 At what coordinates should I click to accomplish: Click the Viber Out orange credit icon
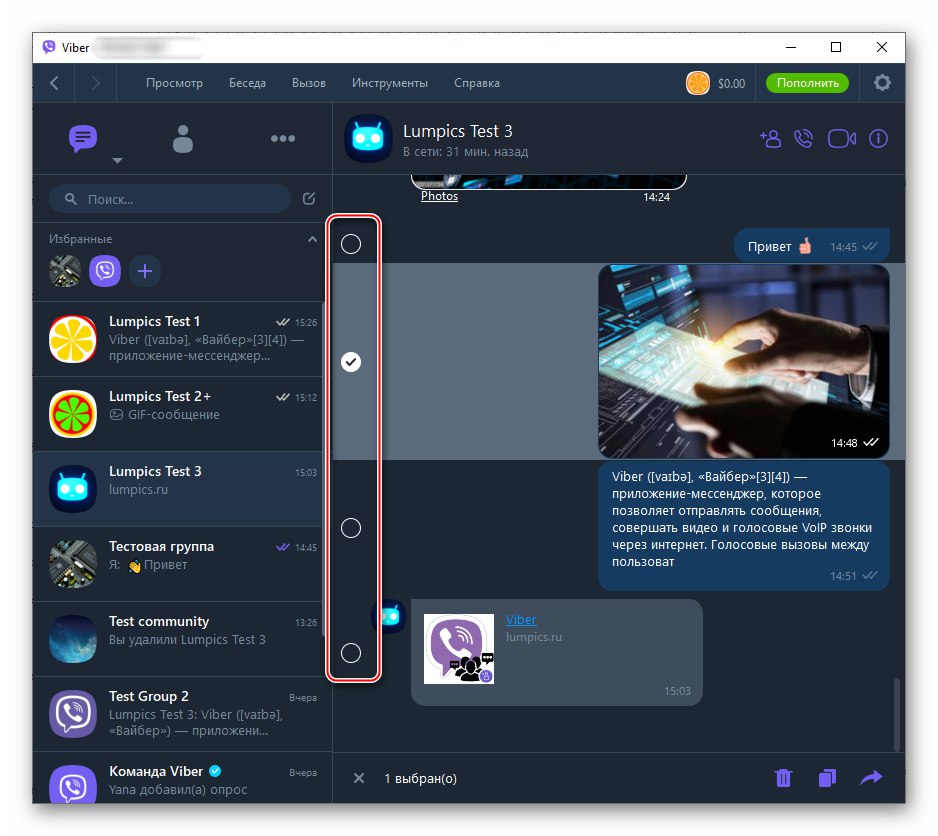698,83
